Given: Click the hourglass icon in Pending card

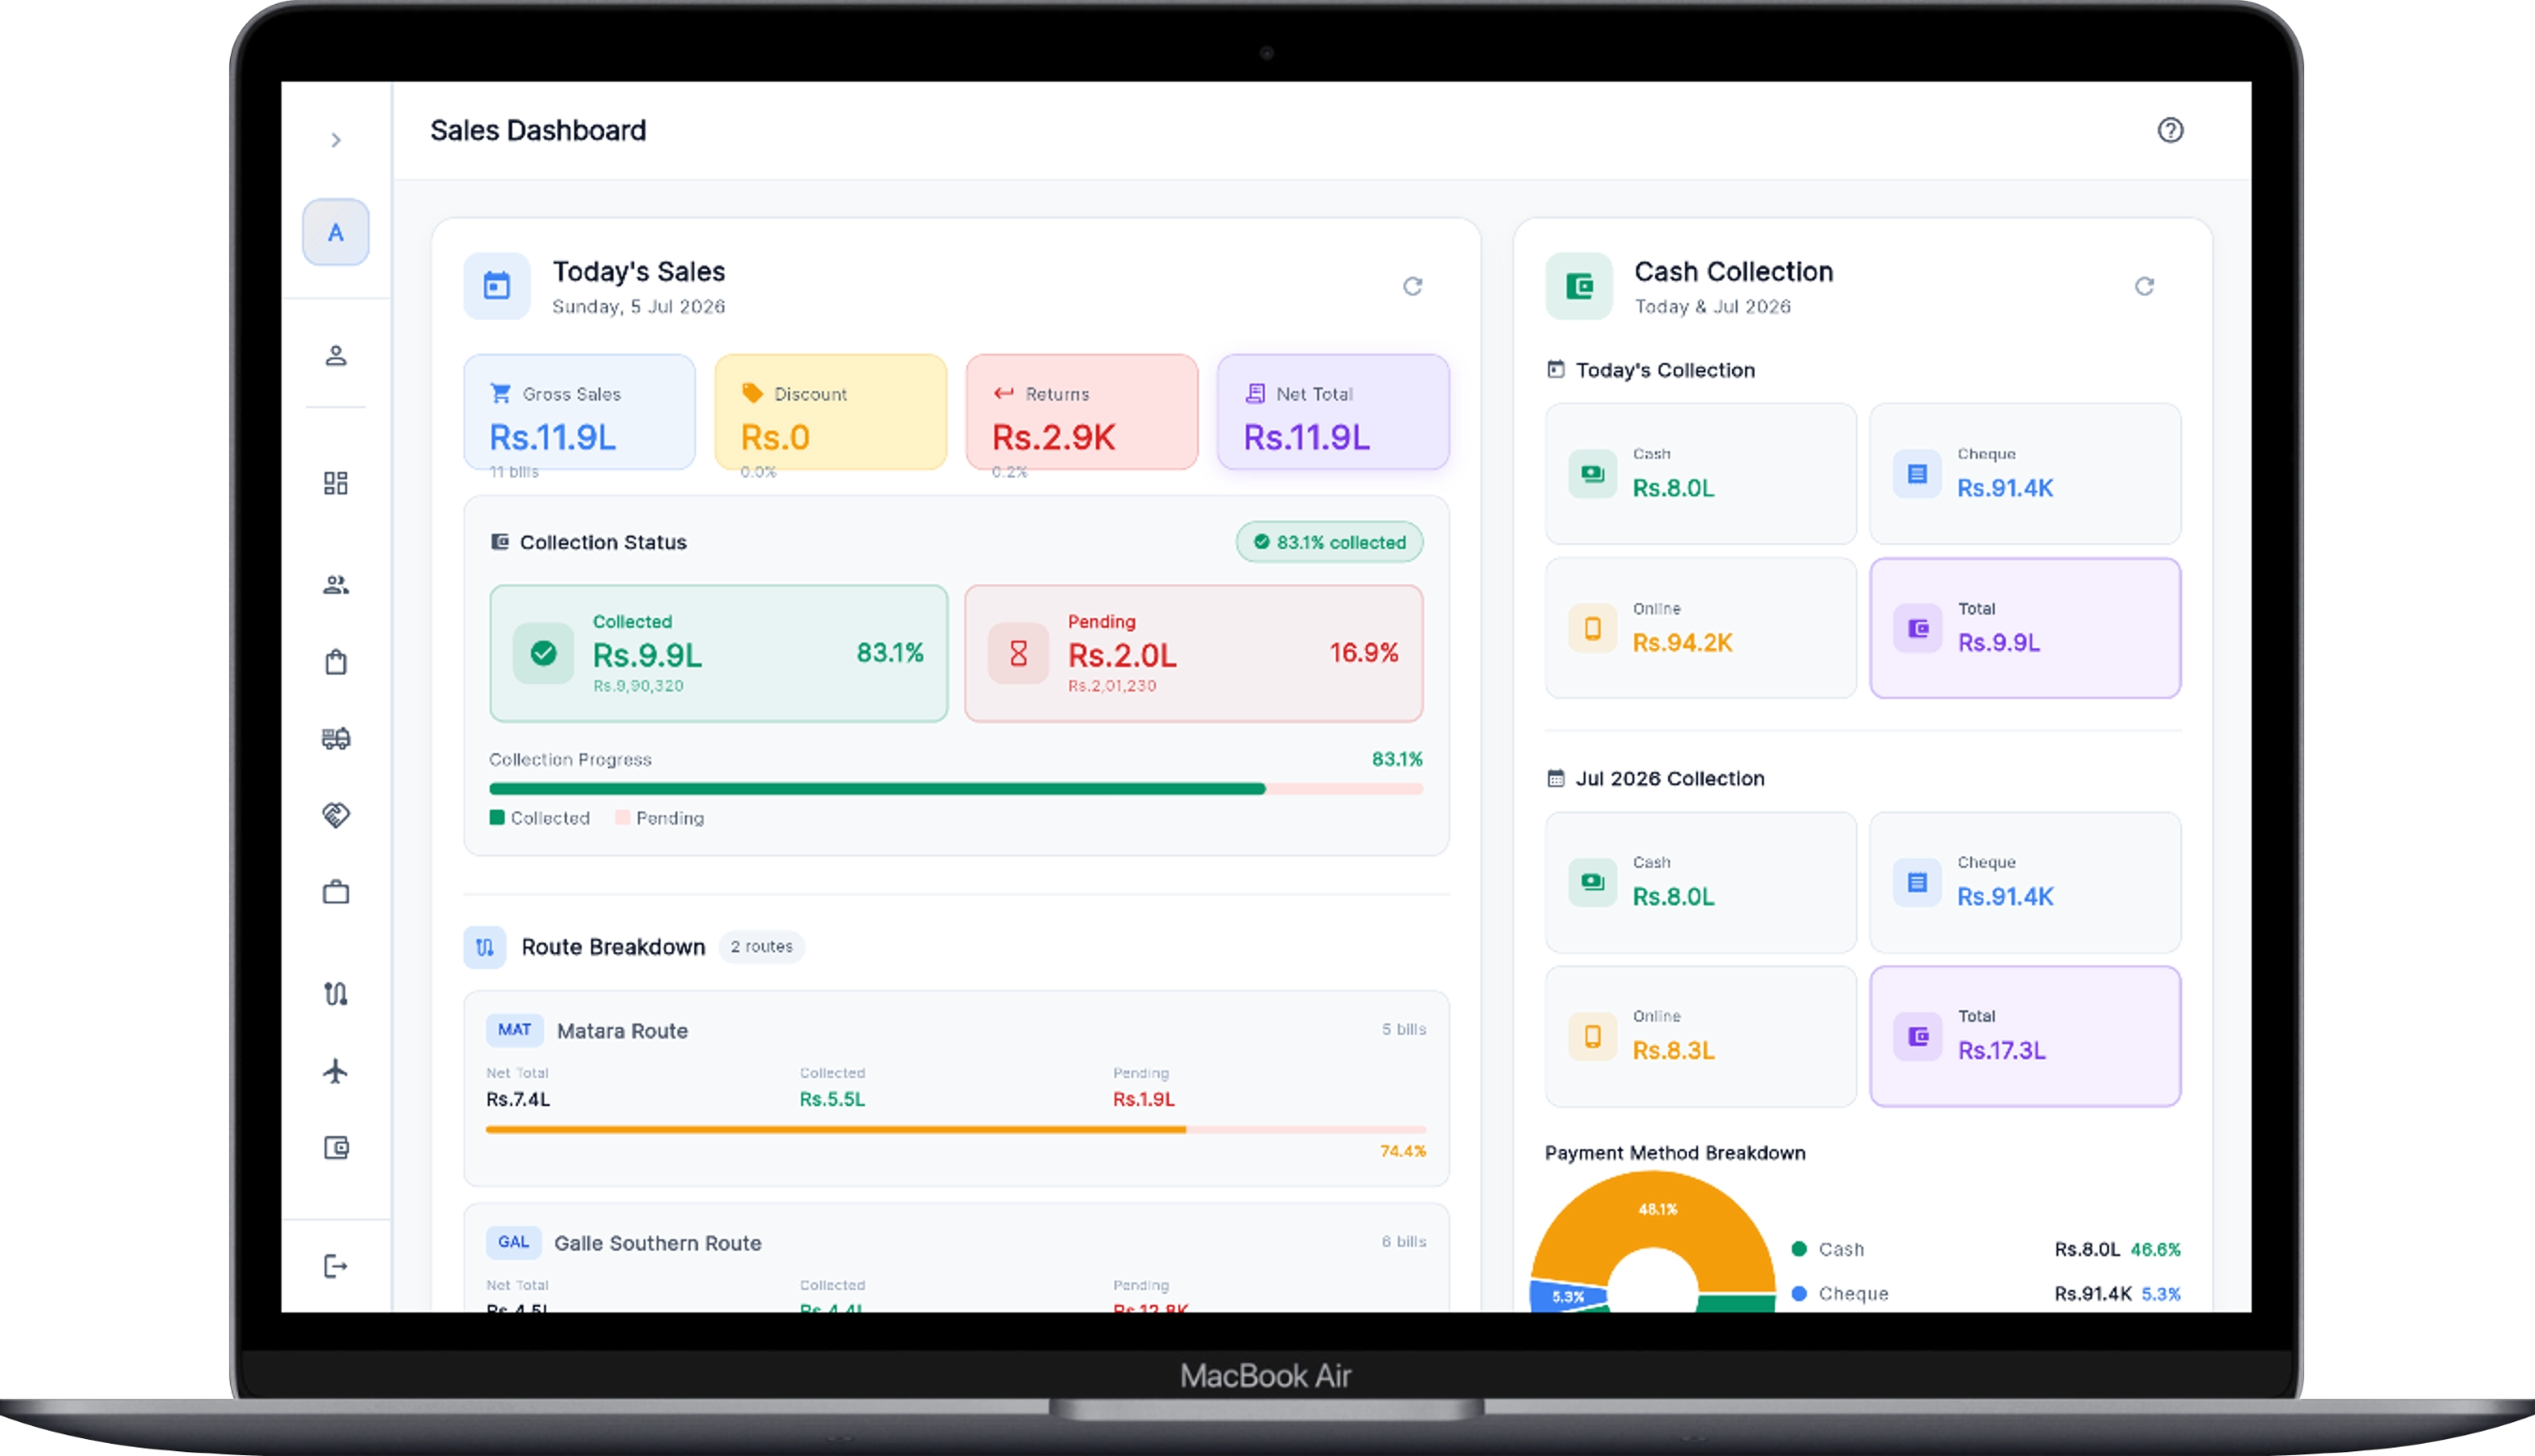Looking at the screenshot, I should click(1019, 654).
